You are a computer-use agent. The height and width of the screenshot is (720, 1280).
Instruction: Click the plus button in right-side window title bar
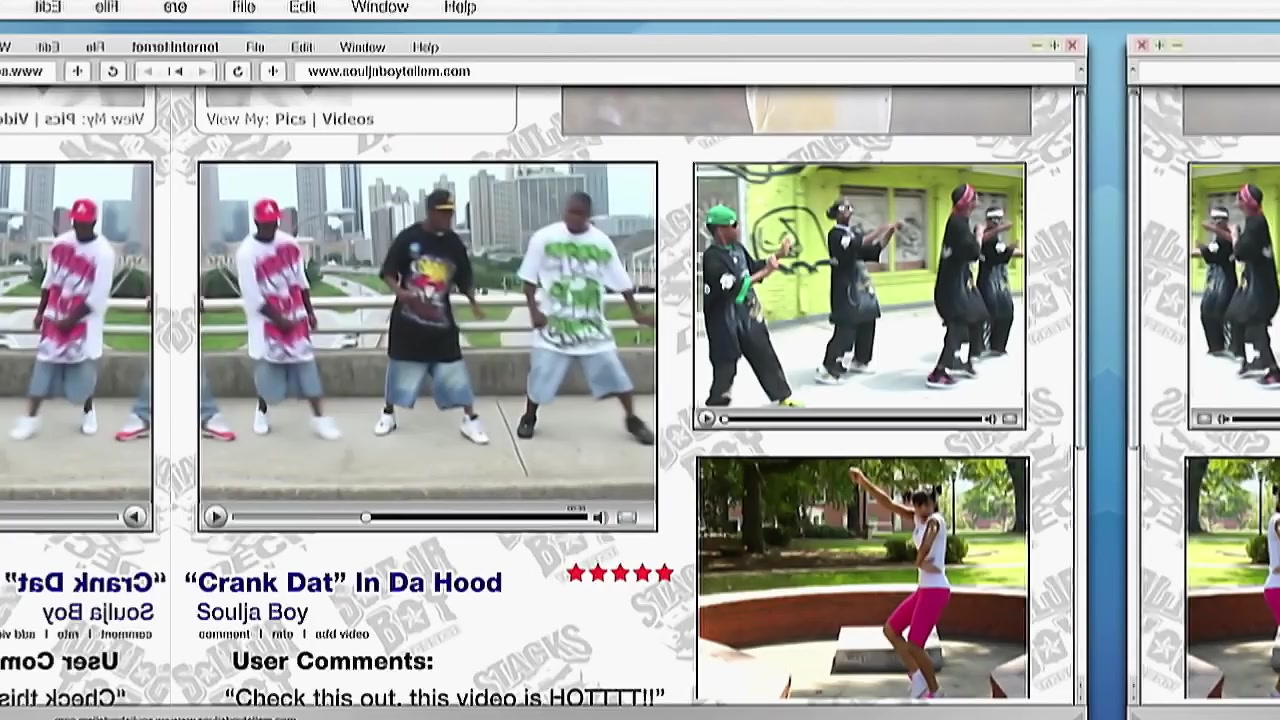click(1159, 45)
